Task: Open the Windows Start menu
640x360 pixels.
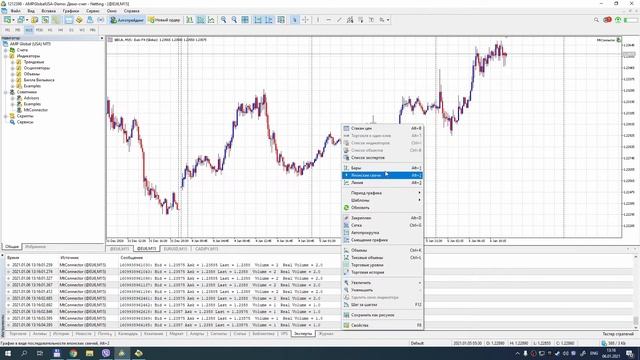Action: point(8,353)
